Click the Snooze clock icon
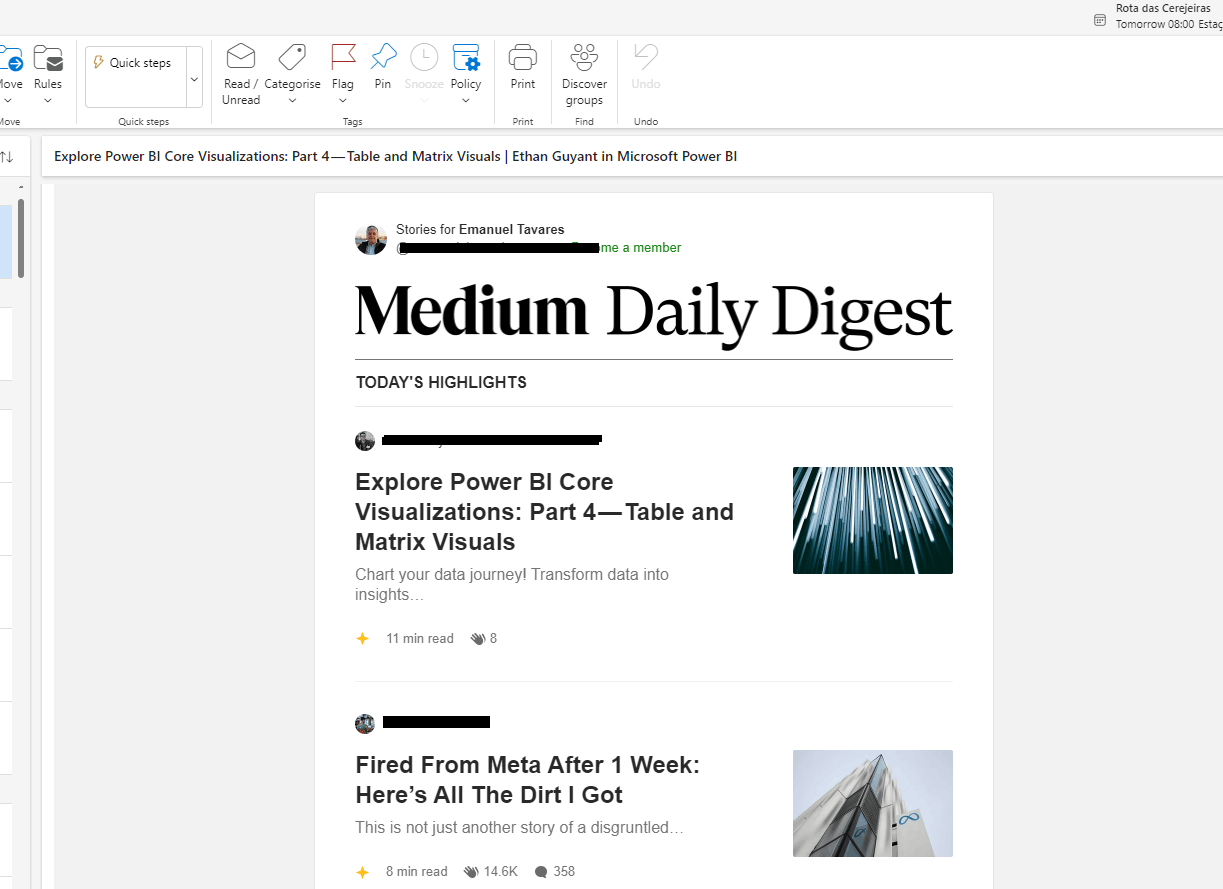 (424, 56)
